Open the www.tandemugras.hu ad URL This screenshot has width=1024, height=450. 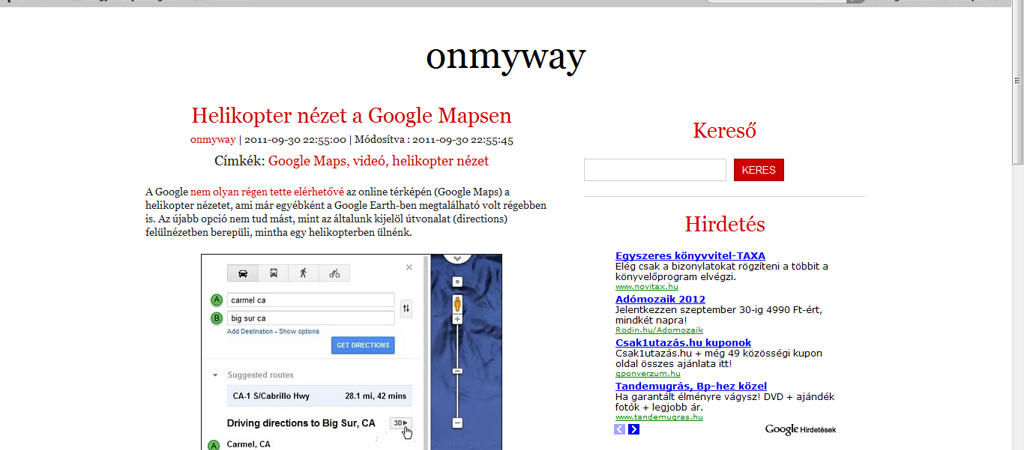pyautogui.click(x=659, y=417)
